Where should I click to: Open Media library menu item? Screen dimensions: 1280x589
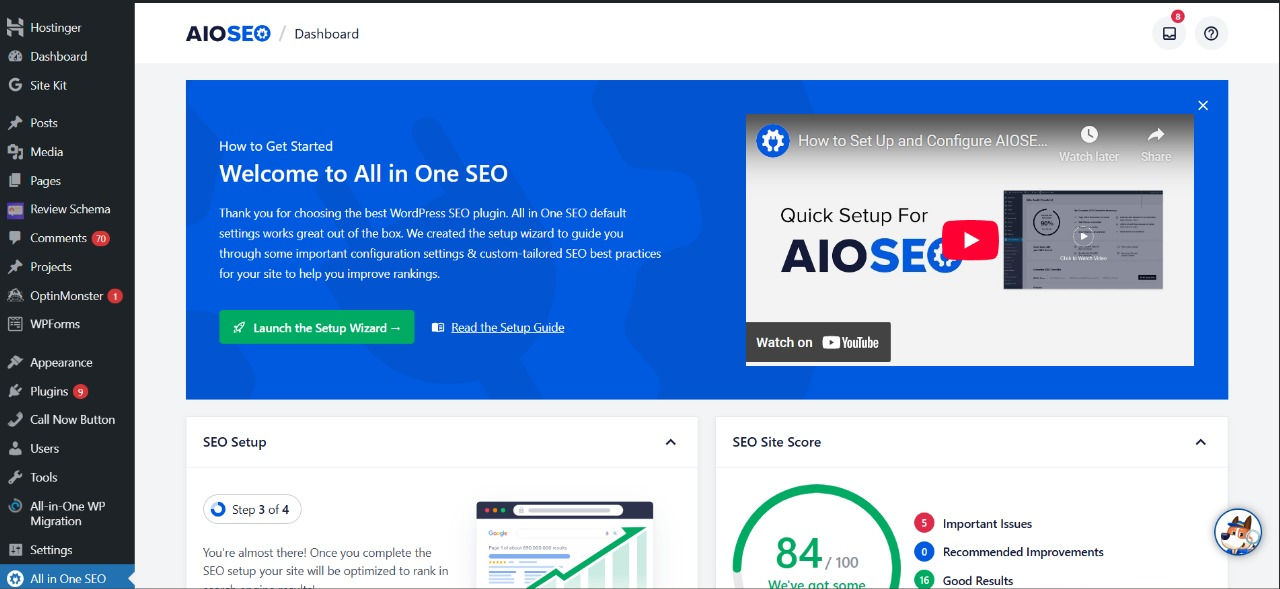coord(67,152)
